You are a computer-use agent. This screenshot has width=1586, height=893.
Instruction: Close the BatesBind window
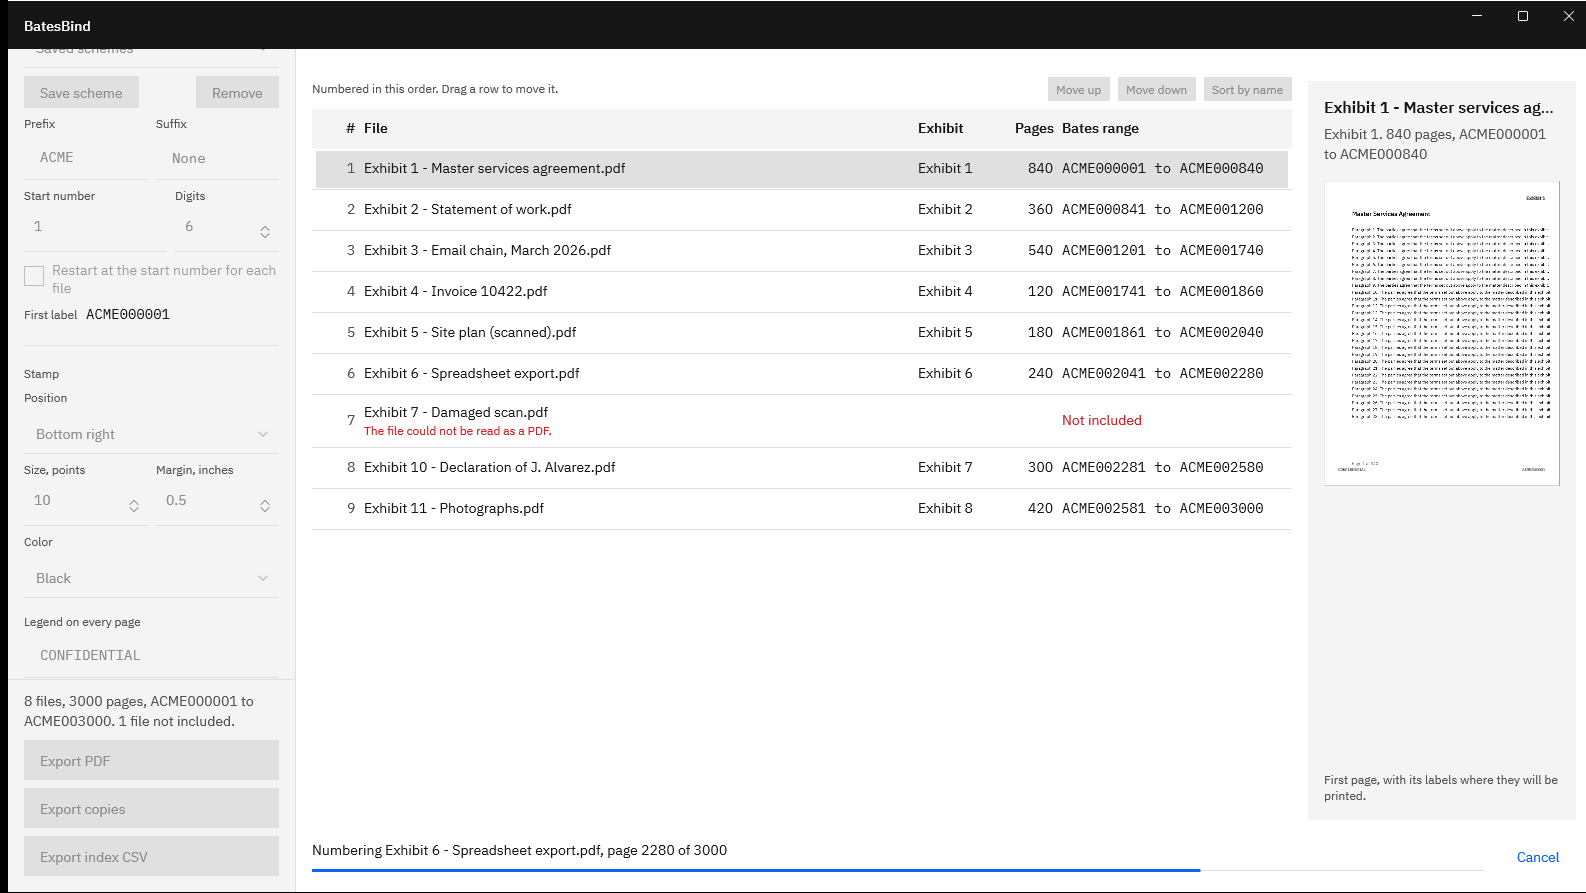(1569, 16)
